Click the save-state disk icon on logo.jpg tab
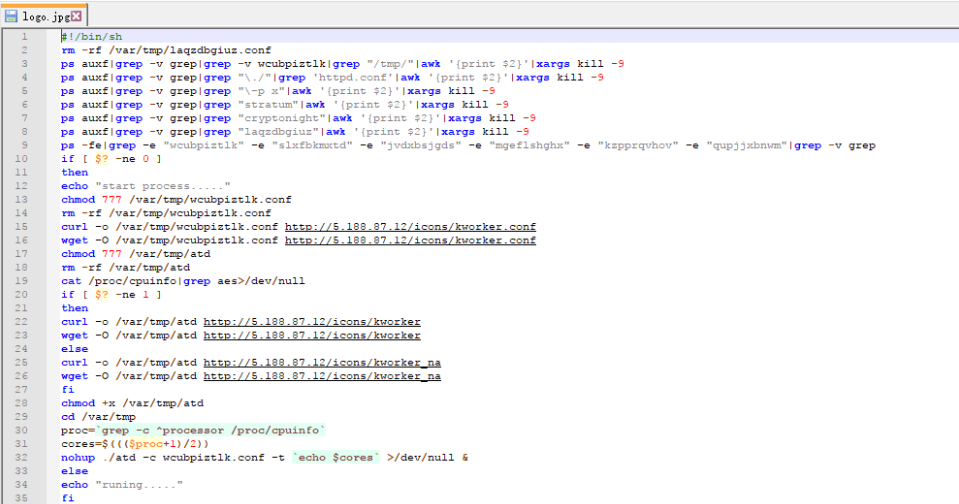 [11, 16]
